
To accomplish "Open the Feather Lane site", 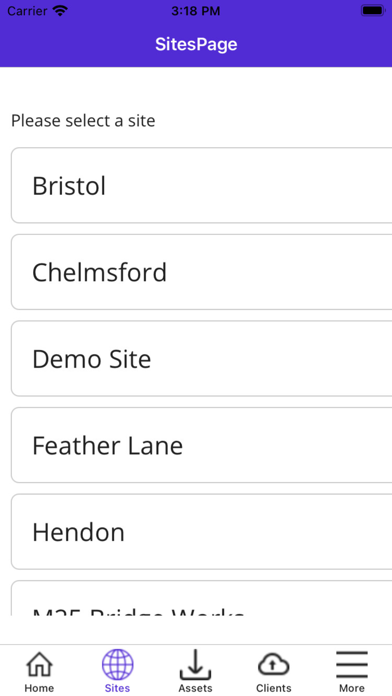I will tap(202, 445).
